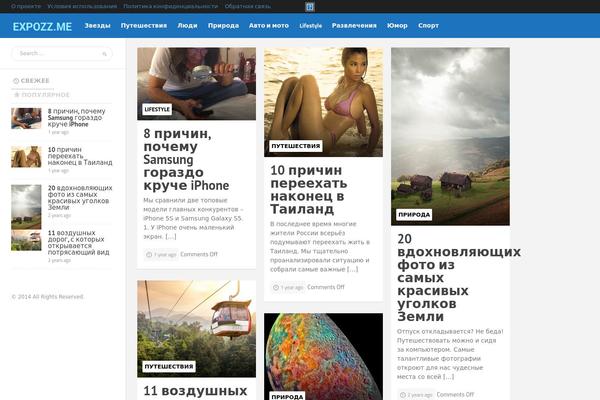This screenshot has width=600, height=400.
Task: Open the Спорт section
Action: [x=428, y=26]
